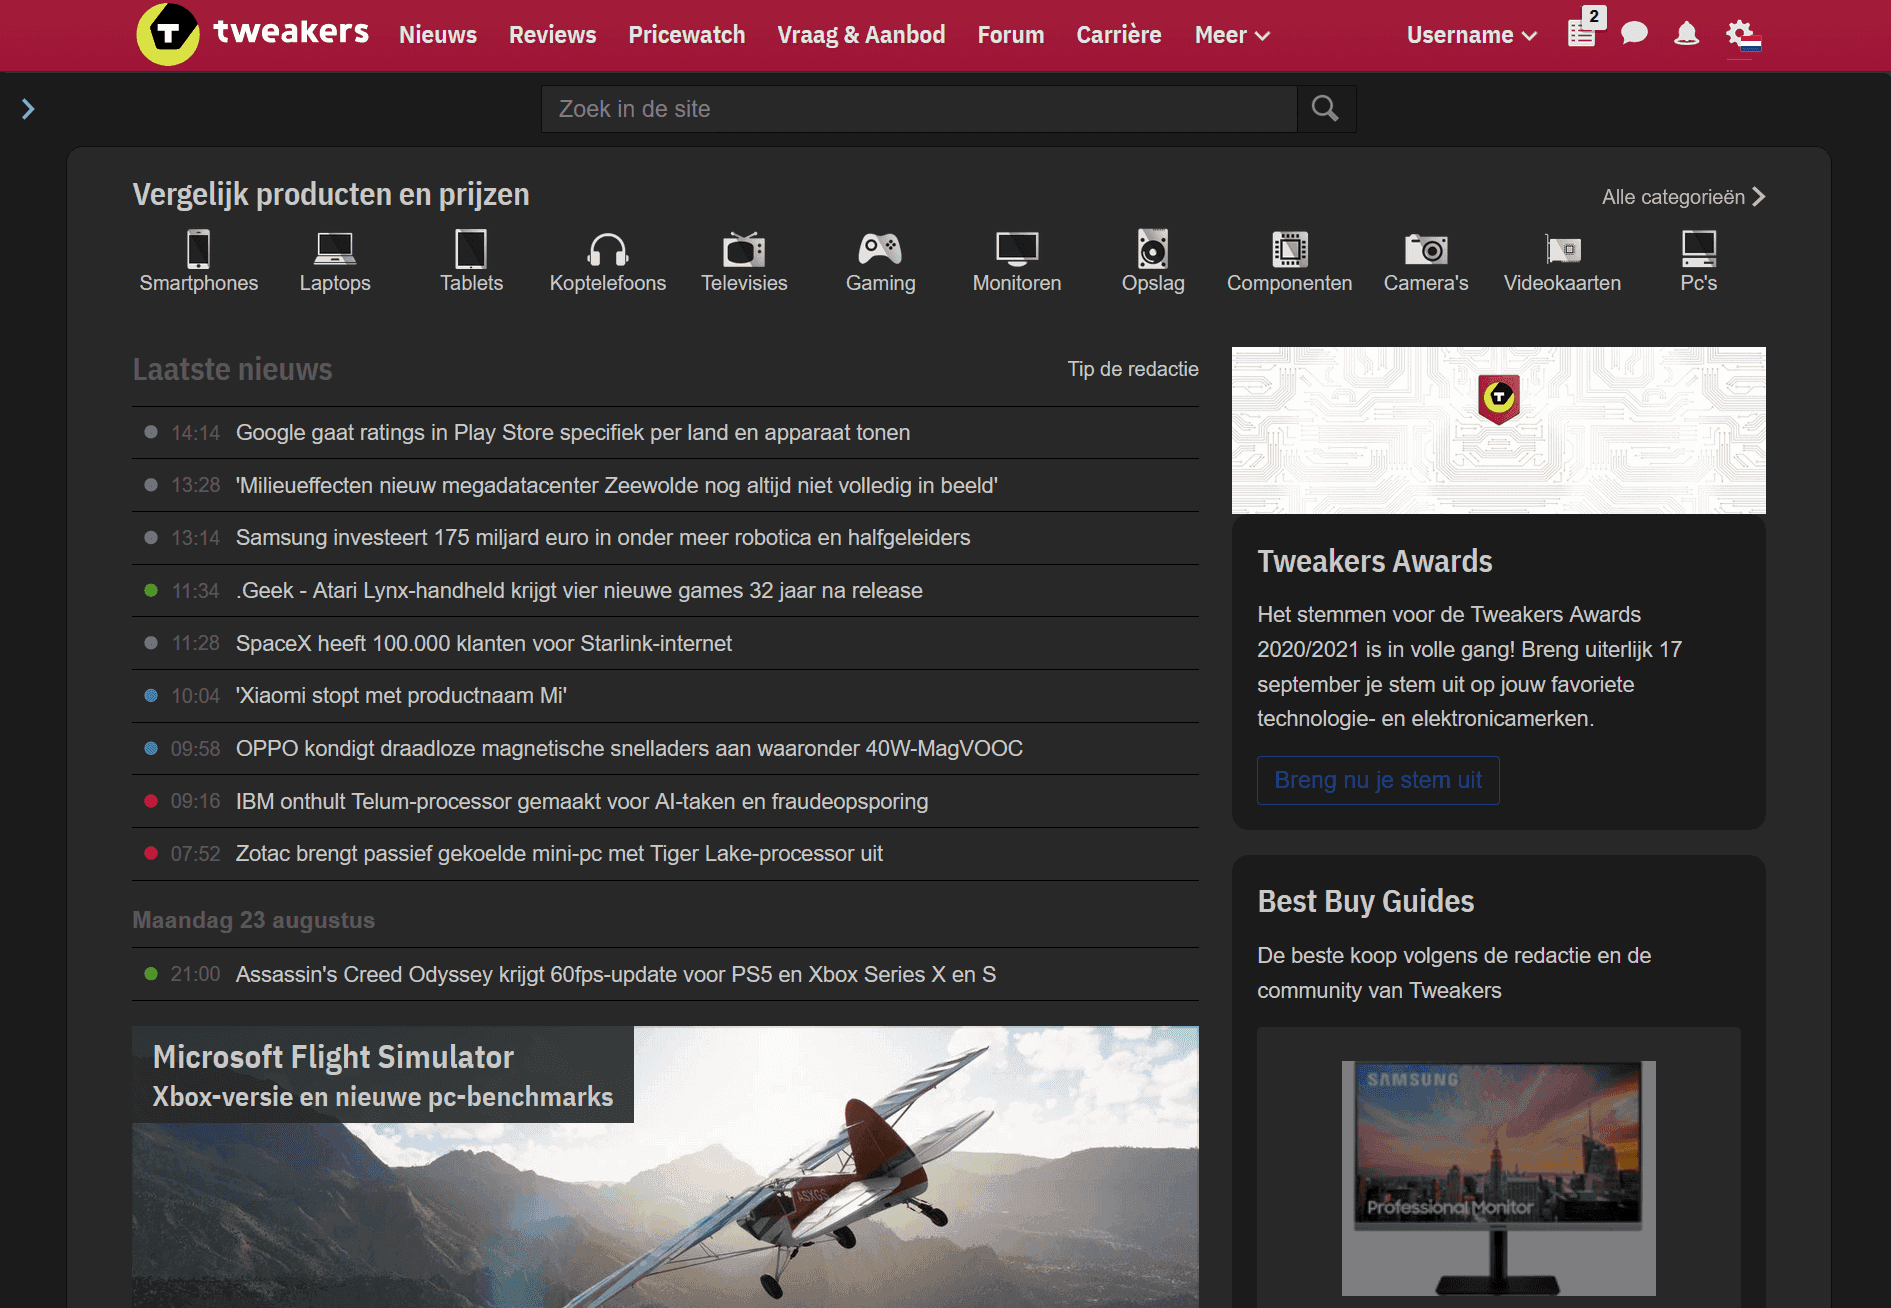Open the Tablets category icon
Image resolution: width=1891 pixels, height=1308 pixels.
tap(471, 249)
